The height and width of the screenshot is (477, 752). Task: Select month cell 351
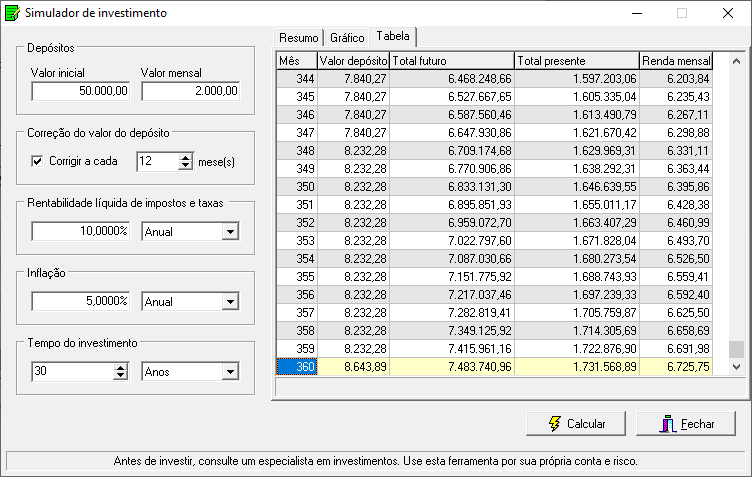(297, 205)
